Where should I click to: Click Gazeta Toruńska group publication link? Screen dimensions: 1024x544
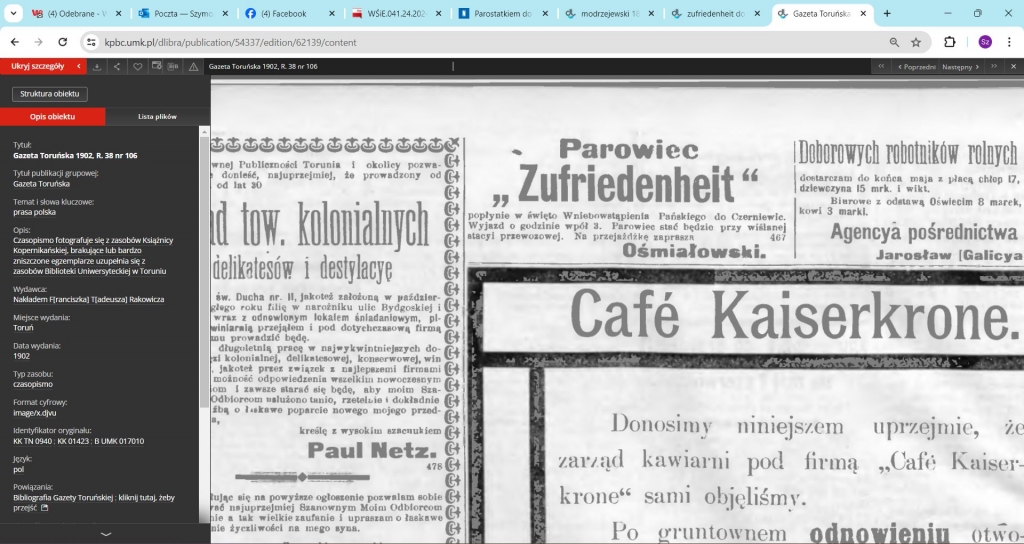(41, 184)
